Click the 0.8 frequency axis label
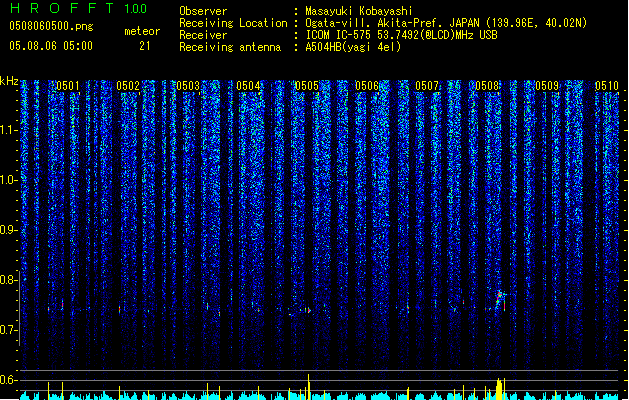The image size is (629, 400). coord(8,280)
